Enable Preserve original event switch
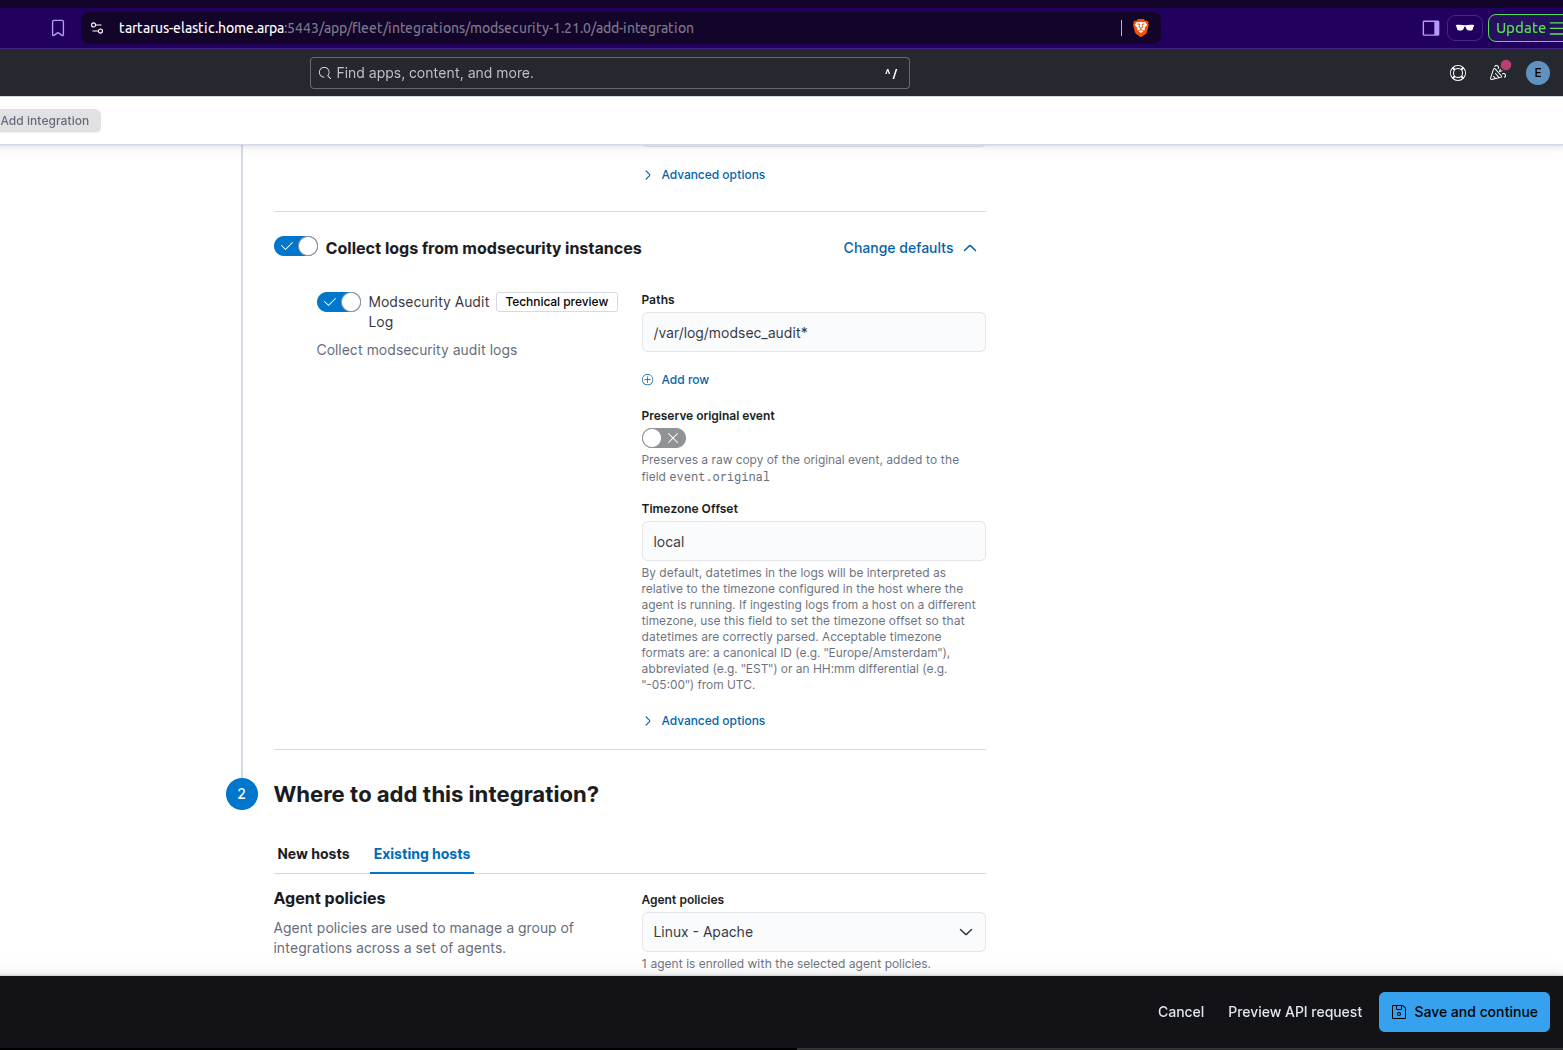The width and height of the screenshot is (1563, 1050). (x=663, y=438)
